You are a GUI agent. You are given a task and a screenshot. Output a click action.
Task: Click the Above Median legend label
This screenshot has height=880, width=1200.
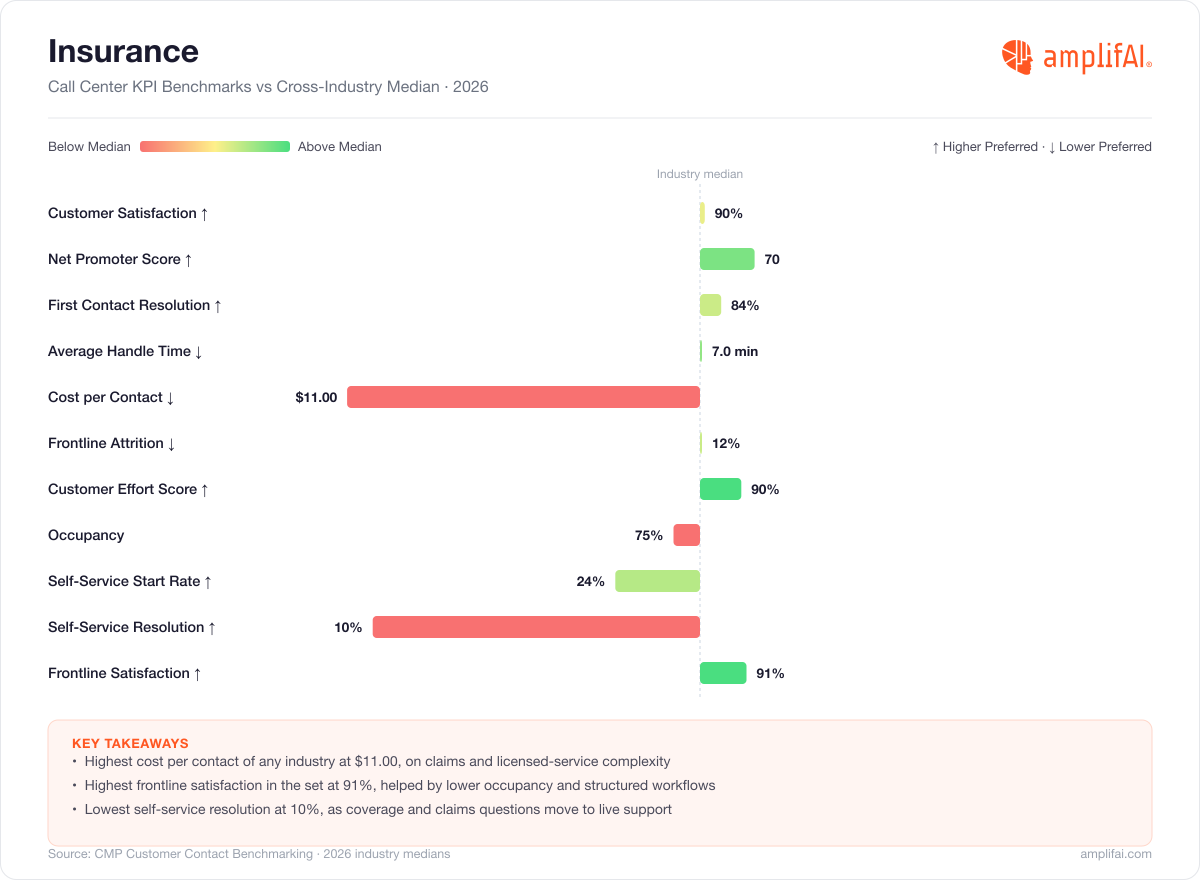pyautogui.click(x=340, y=147)
